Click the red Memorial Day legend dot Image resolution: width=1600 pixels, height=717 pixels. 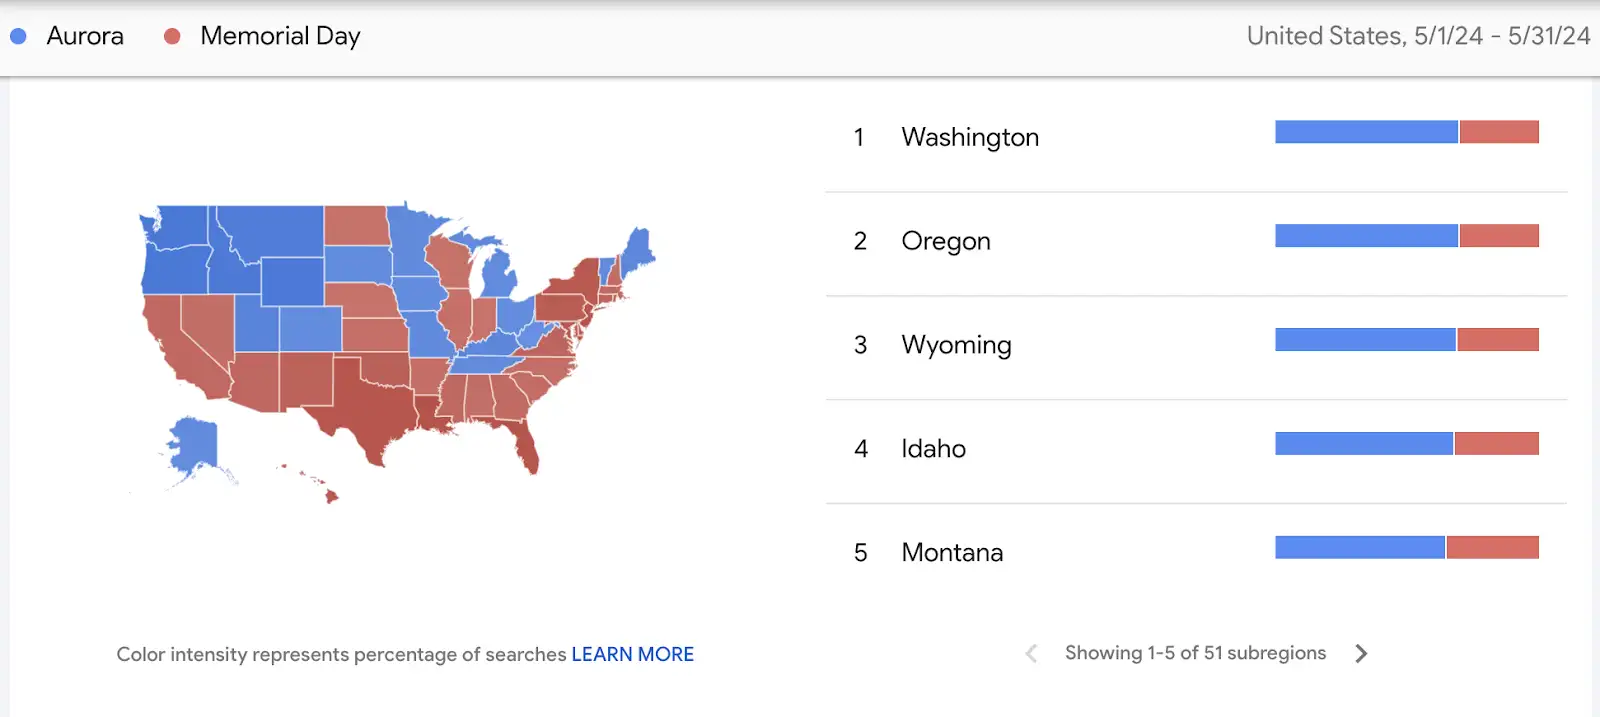tap(172, 35)
